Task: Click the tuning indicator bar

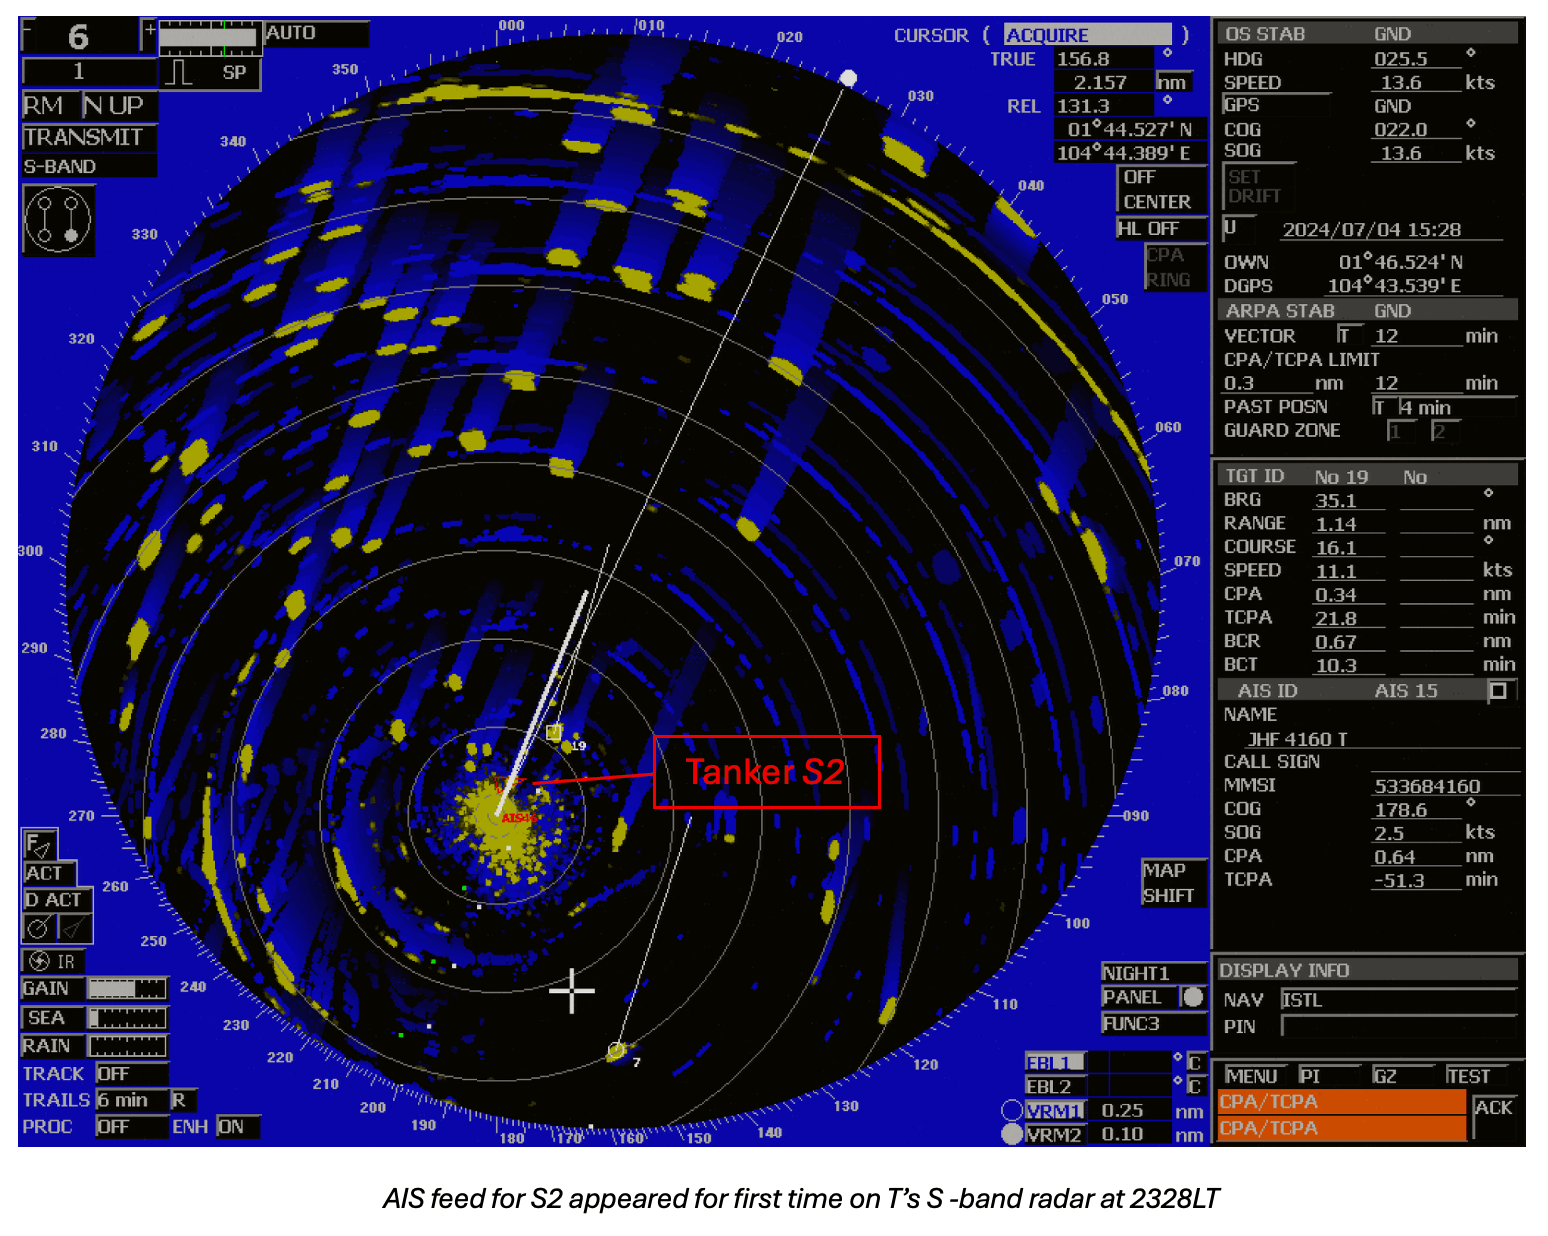Action: point(210,40)
